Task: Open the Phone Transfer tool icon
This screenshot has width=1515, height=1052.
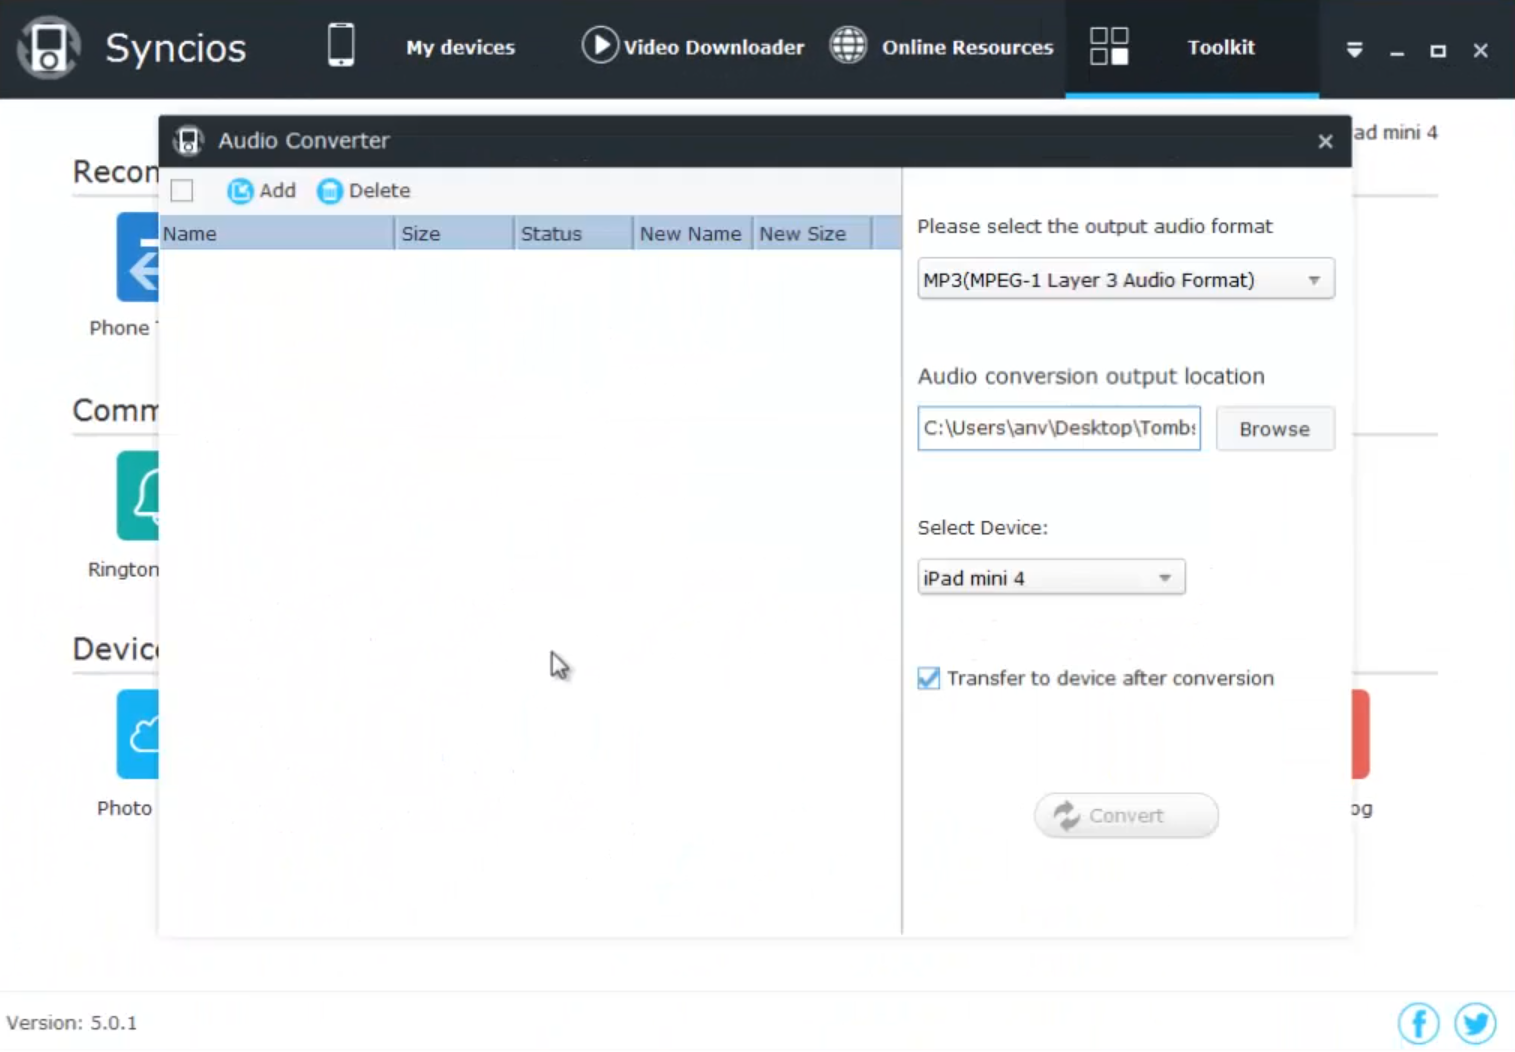Action: [x=138, y=257]
